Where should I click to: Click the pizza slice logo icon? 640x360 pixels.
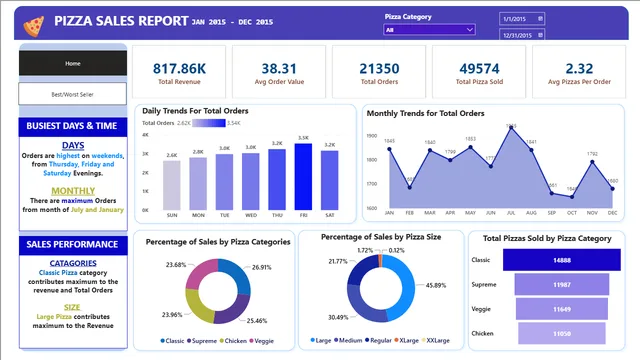coord(33,26)
